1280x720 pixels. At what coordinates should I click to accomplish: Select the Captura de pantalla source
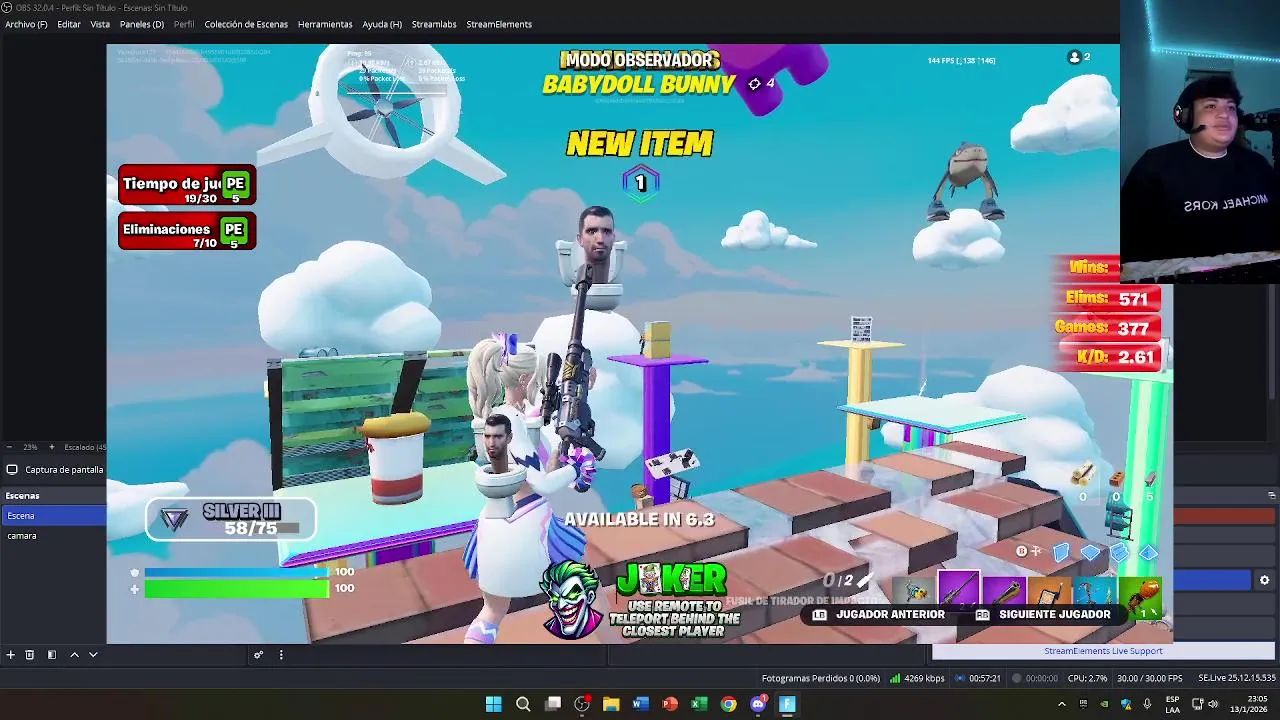coord(53,469)
